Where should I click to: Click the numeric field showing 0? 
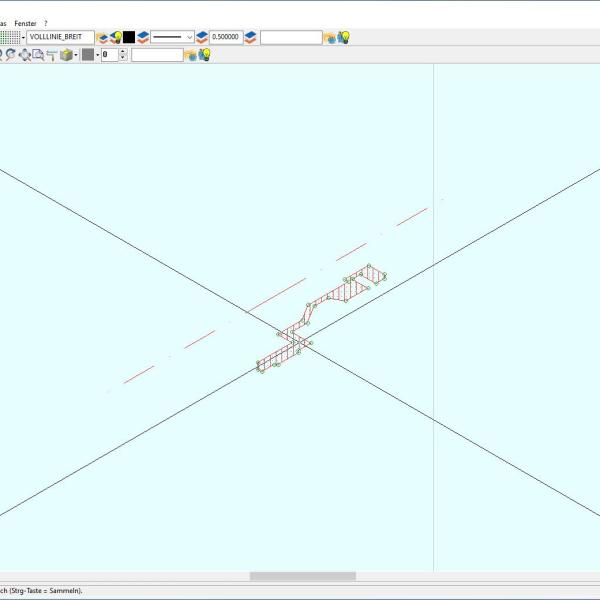coord(109,55)
